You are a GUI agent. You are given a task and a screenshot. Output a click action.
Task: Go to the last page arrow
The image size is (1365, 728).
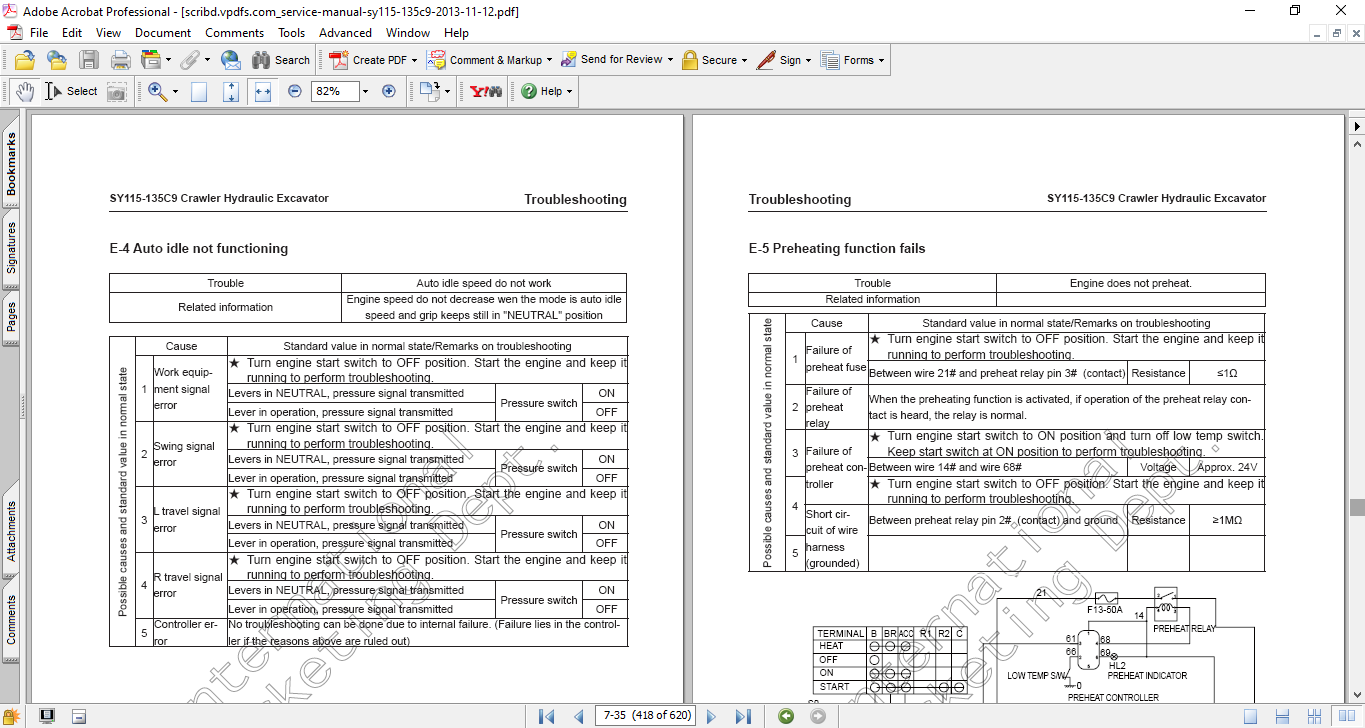coord(743,716)
